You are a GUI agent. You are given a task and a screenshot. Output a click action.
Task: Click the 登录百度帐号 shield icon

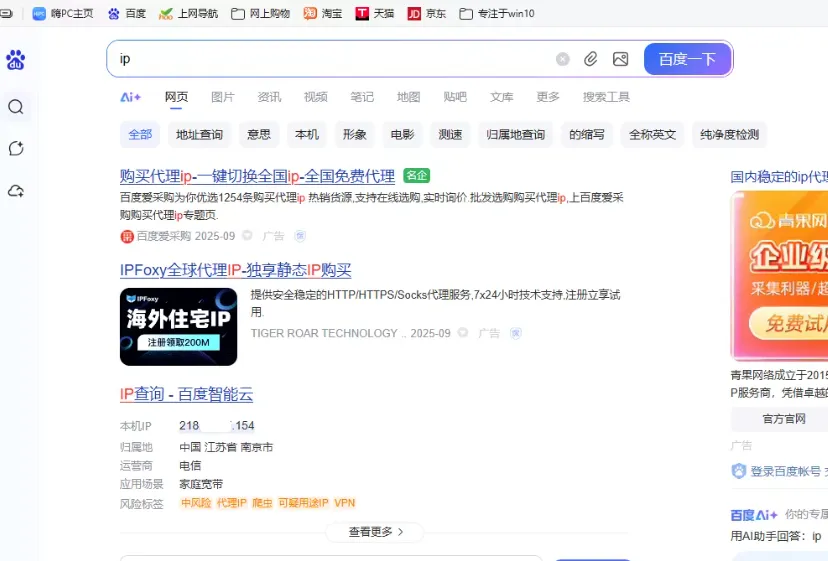point(739,471)
